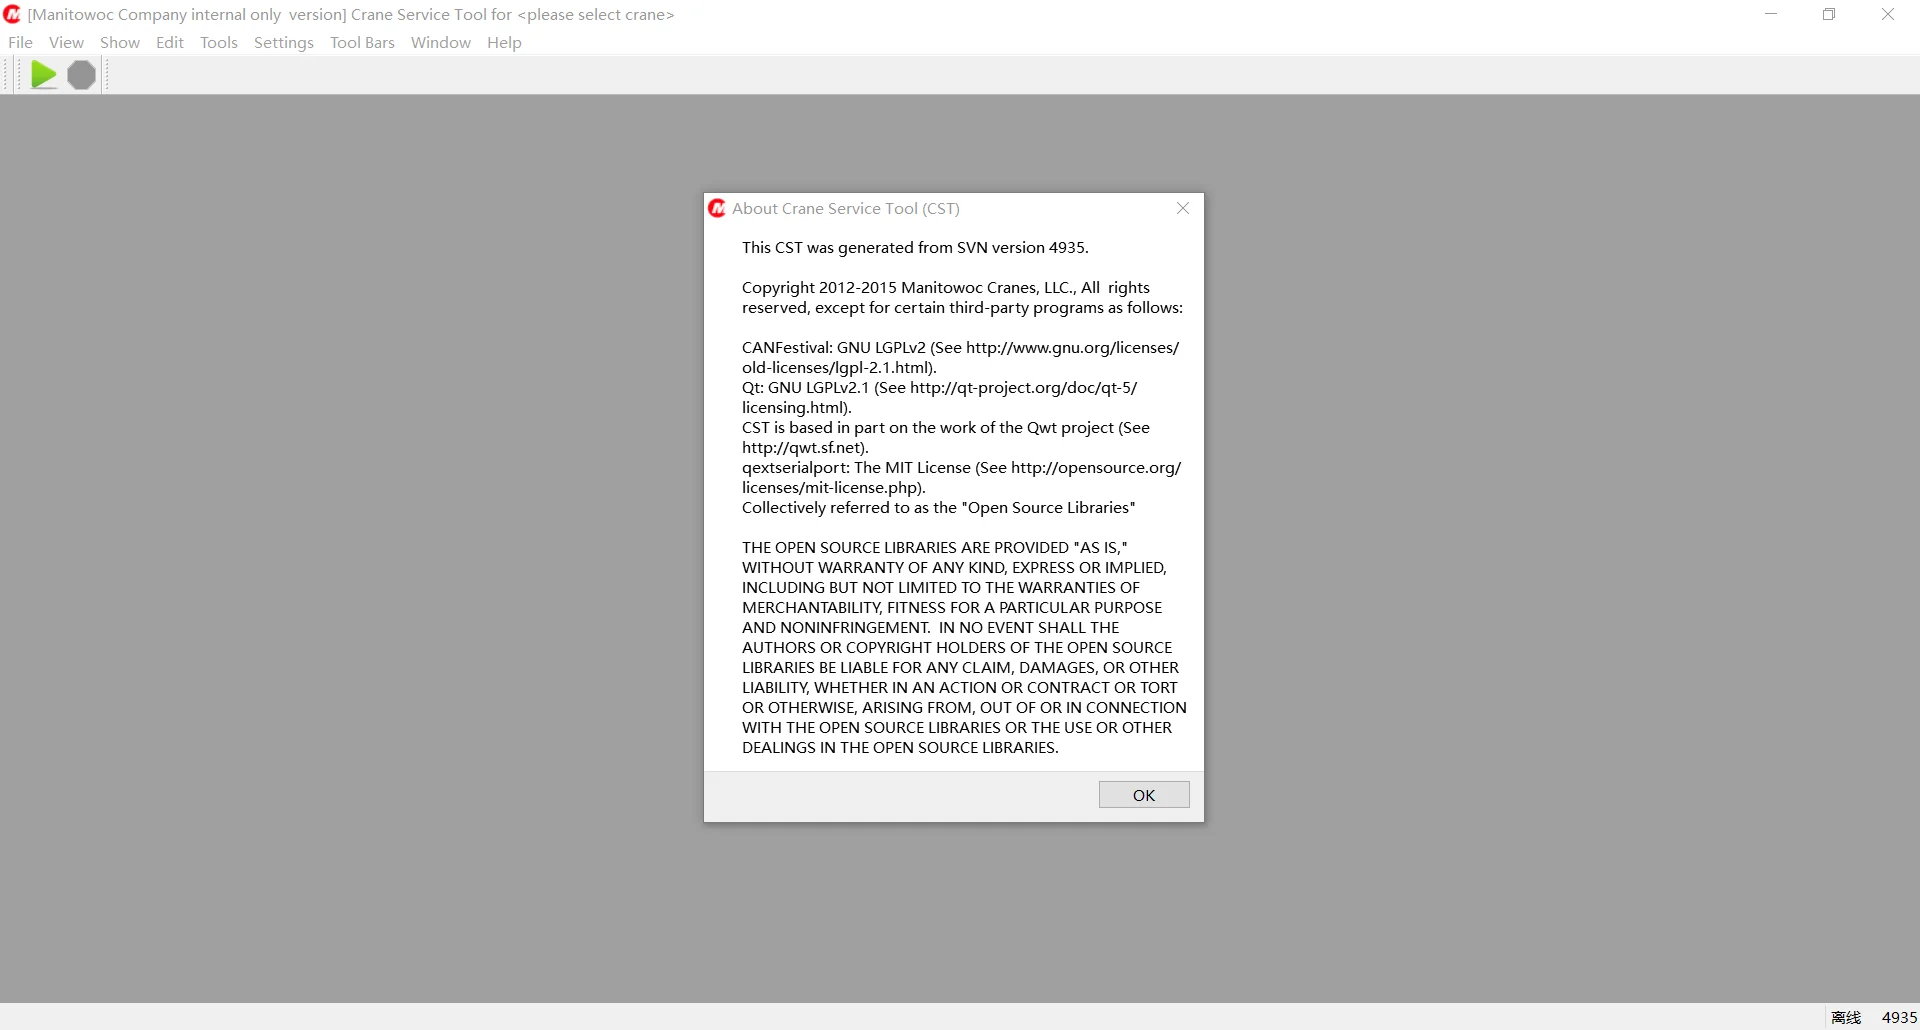Viewport: 1920px width, 1030px height.
Task: Restore down the main application window
Action: point(1829,15)
